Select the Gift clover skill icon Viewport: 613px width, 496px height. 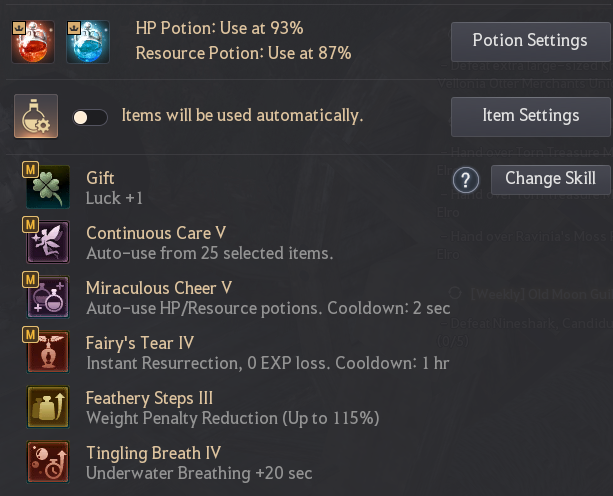point(47,187)
